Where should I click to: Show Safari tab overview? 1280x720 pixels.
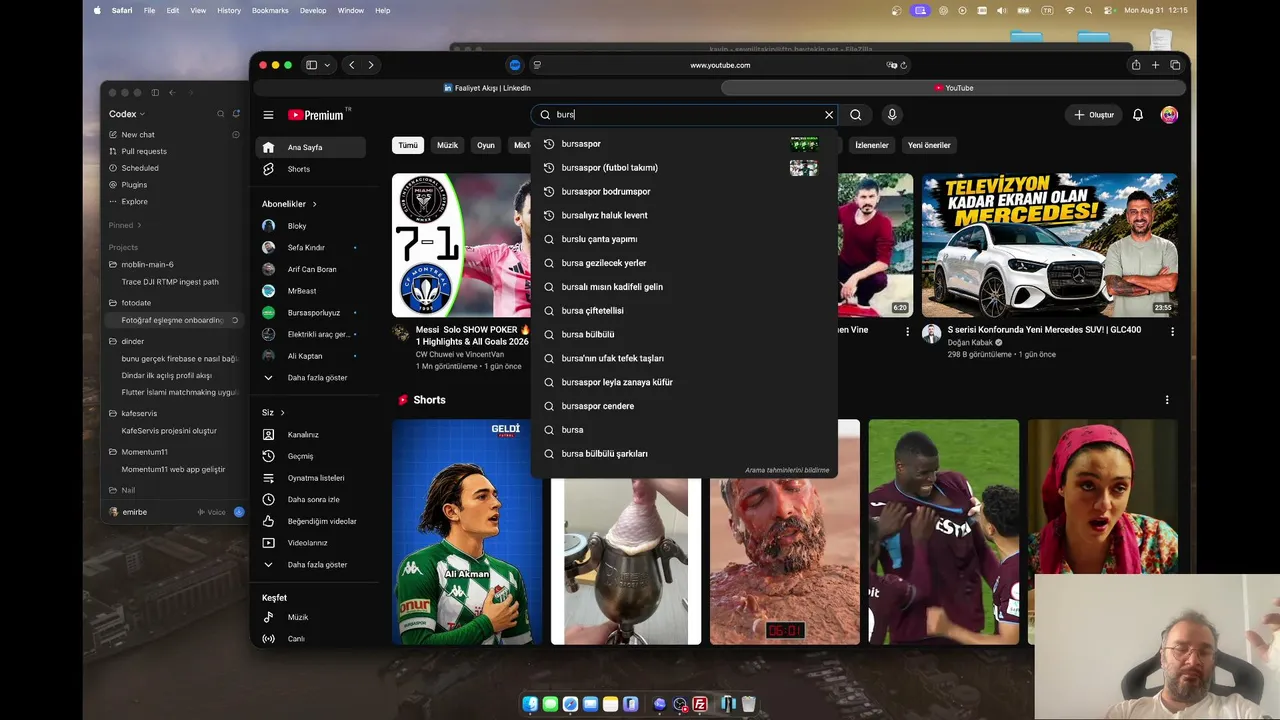[x=1175, y=65]
